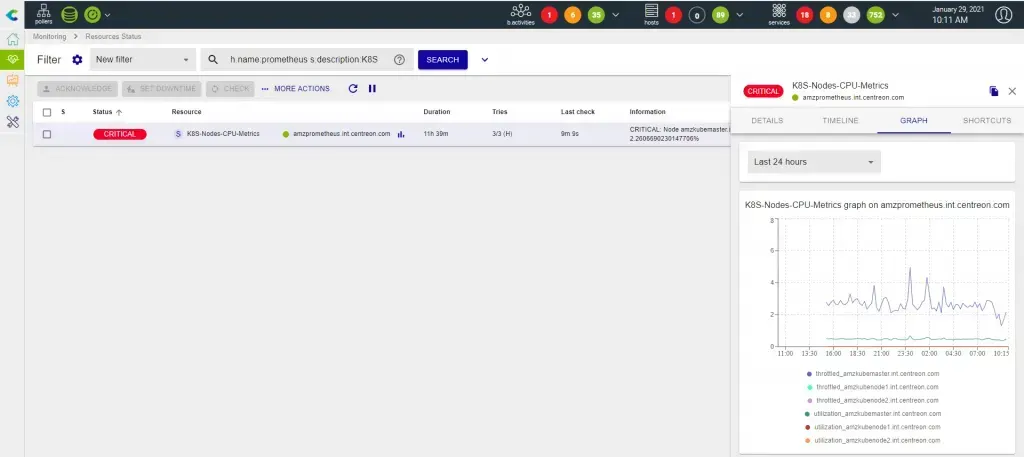This screenshot has width=1024, height=457.
Task: Click red hosts counter showing 1
Action: tap(673, 15)
